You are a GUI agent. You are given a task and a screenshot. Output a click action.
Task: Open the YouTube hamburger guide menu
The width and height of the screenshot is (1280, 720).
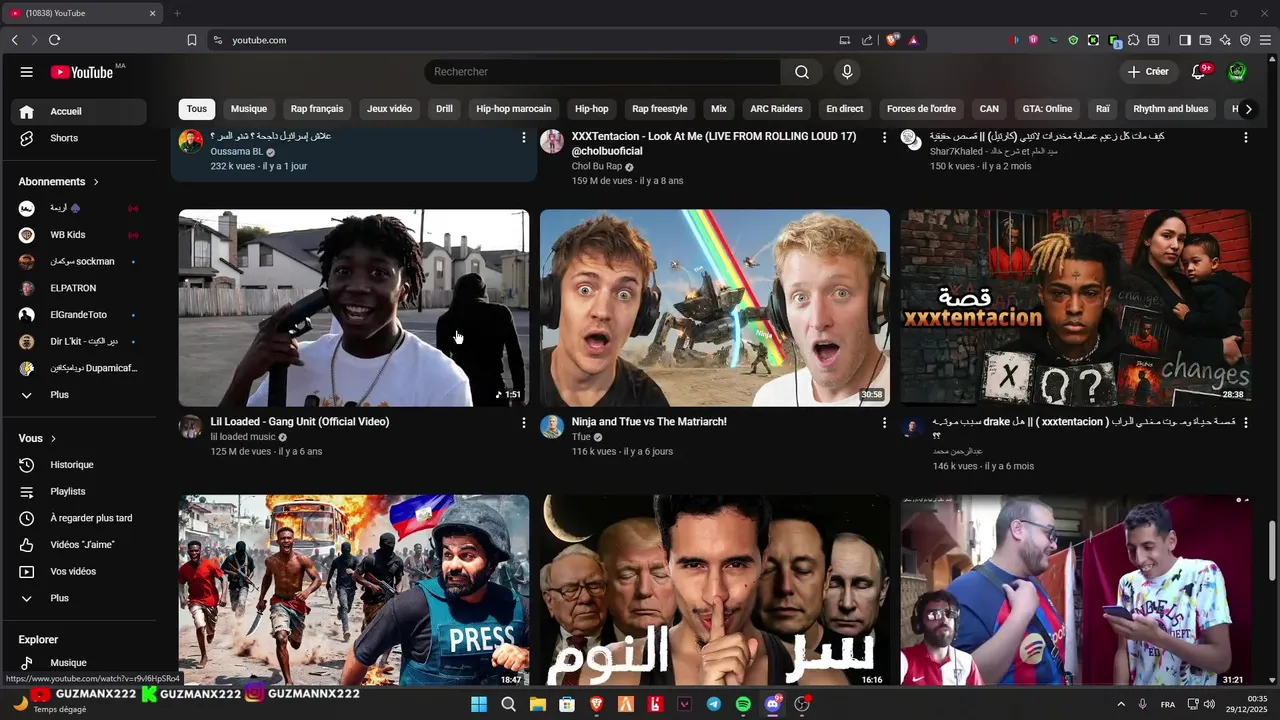pos(27,72)
